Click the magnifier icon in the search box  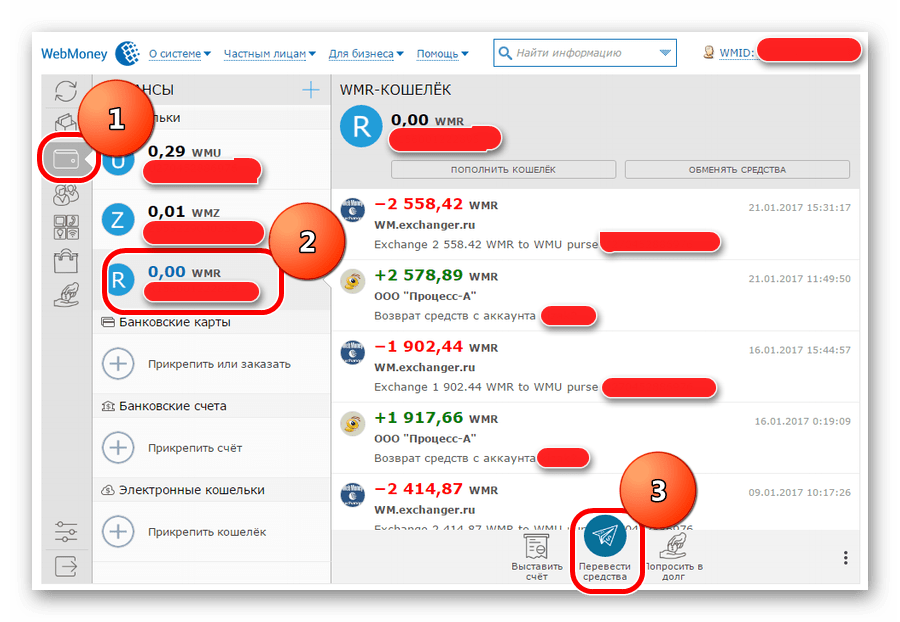pyautogui.click(x=505, y=53)
